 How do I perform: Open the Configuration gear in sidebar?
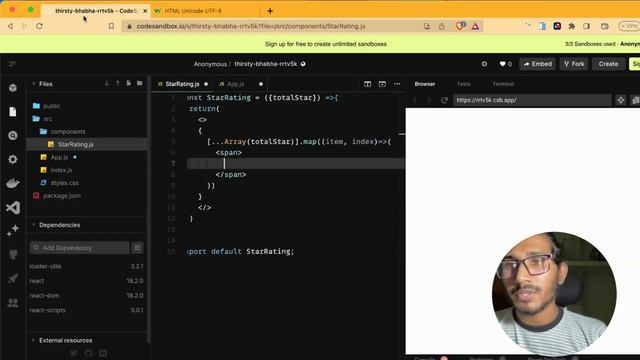pos(13,159)
